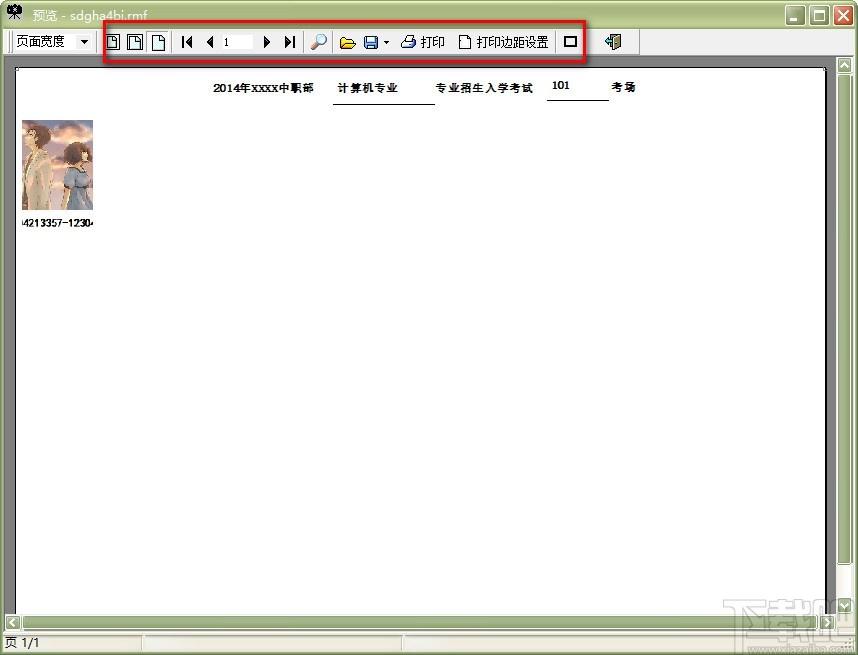Click the vertical scrollbar down arrow
The height and width of the screenshot is (655, 858).
(x=844, y=606)
